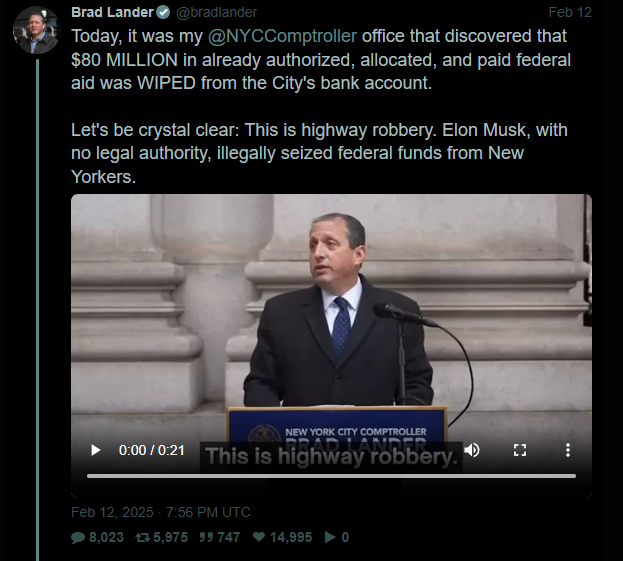Click the comments bubble icon showing 8,023
Viewport: 623px width, 561px height.
[78, 538]
